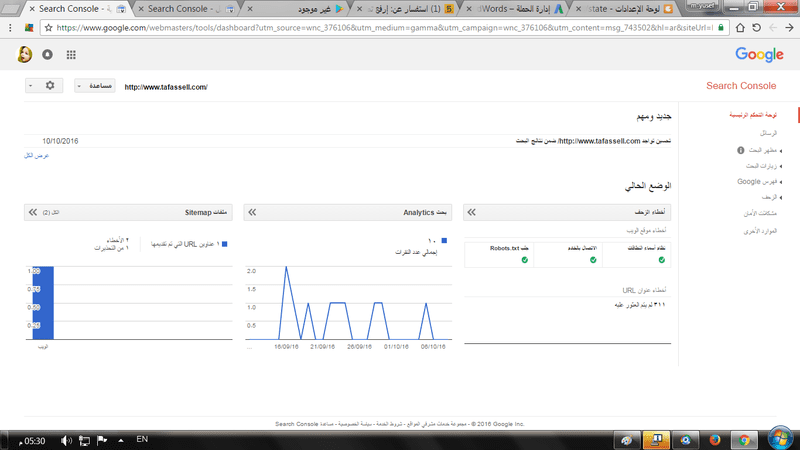This screenshot has height=450, width=800.
Task: Click the 05:30 taskbar clock
Action: (33, 441)
